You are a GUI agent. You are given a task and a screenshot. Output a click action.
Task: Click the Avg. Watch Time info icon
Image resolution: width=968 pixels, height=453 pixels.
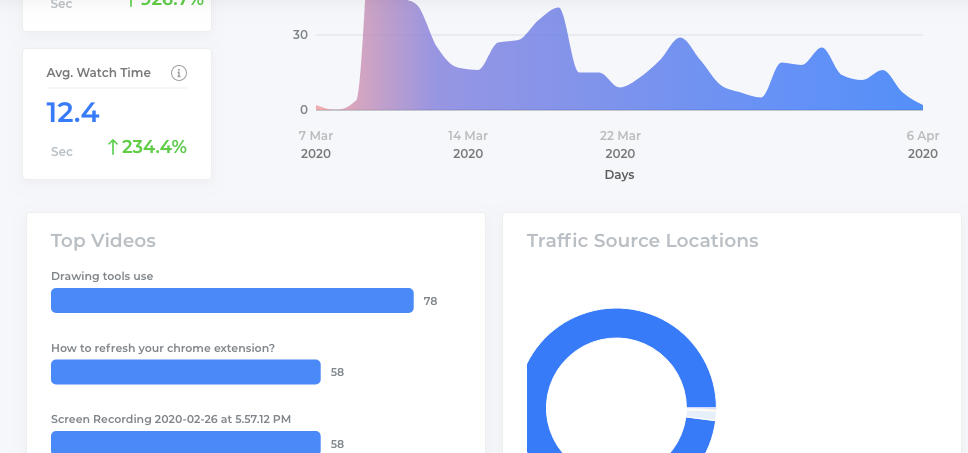[178, 73]
